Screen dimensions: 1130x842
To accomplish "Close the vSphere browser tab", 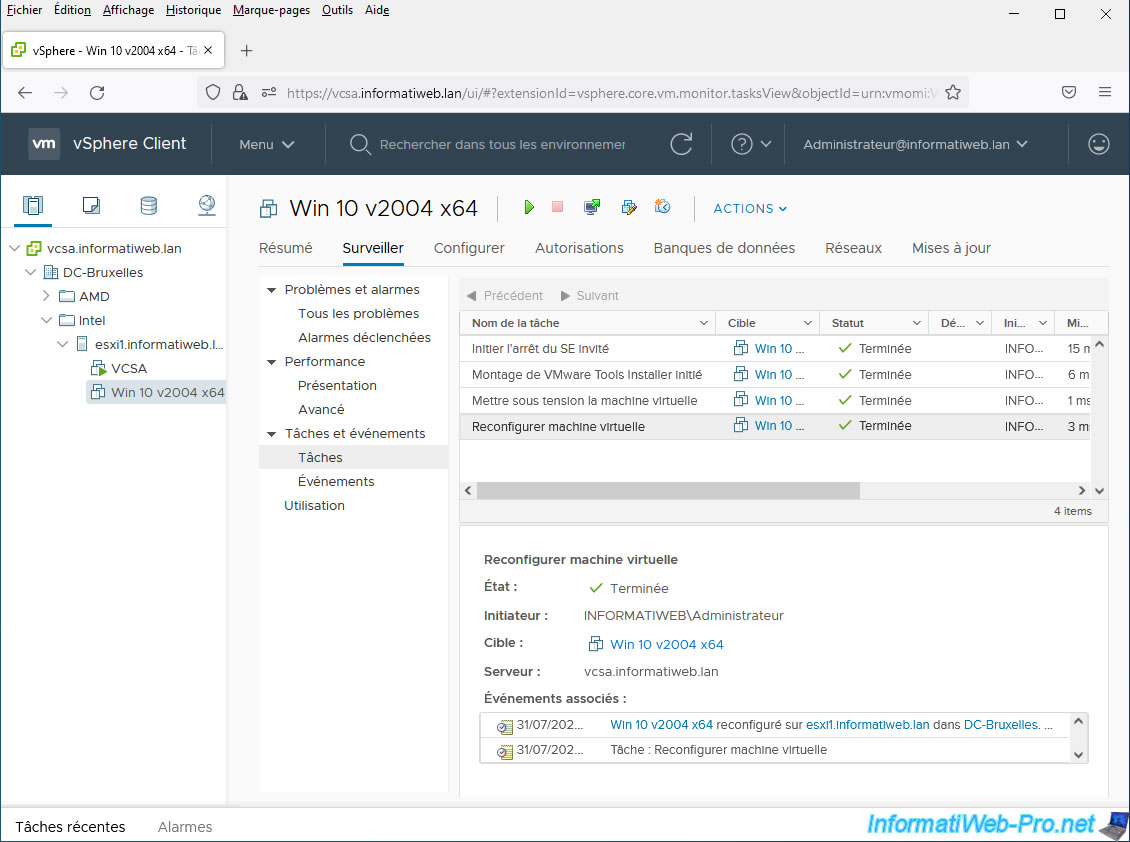I will point(208,50).
